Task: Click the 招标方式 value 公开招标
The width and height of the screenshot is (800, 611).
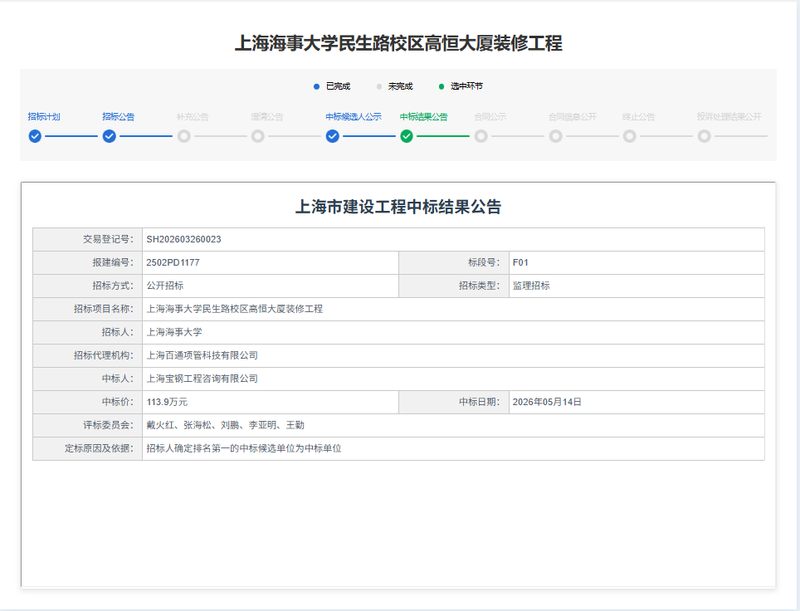Action: click(x=165, y=286)
